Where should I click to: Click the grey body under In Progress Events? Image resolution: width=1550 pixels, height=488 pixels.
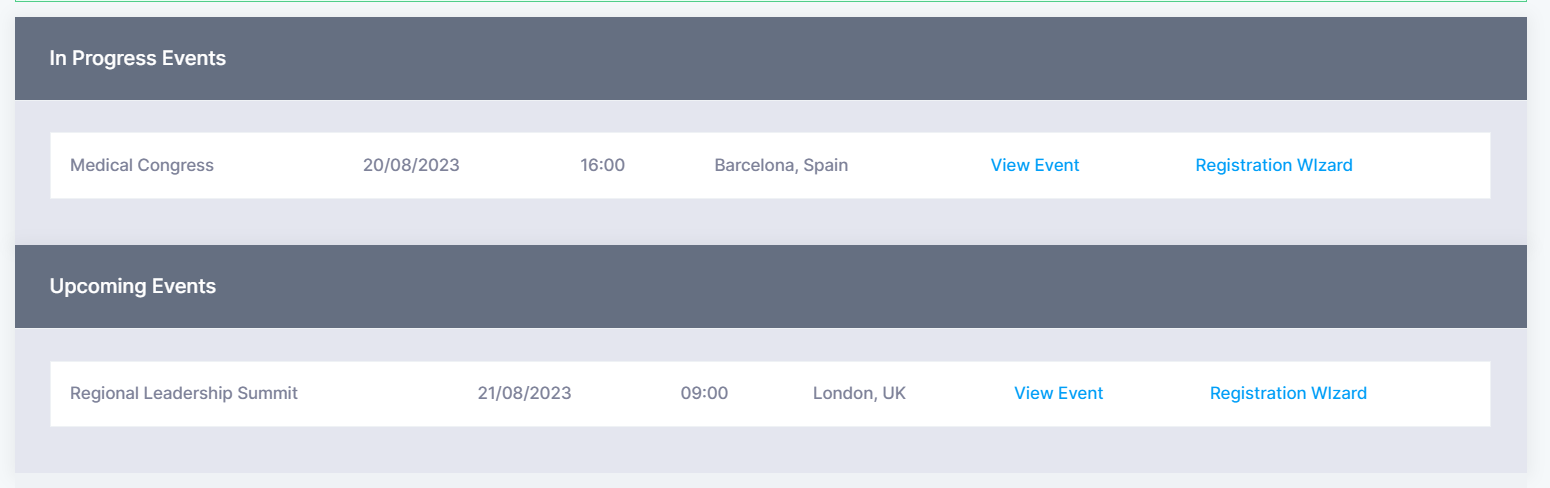[770, 220]
